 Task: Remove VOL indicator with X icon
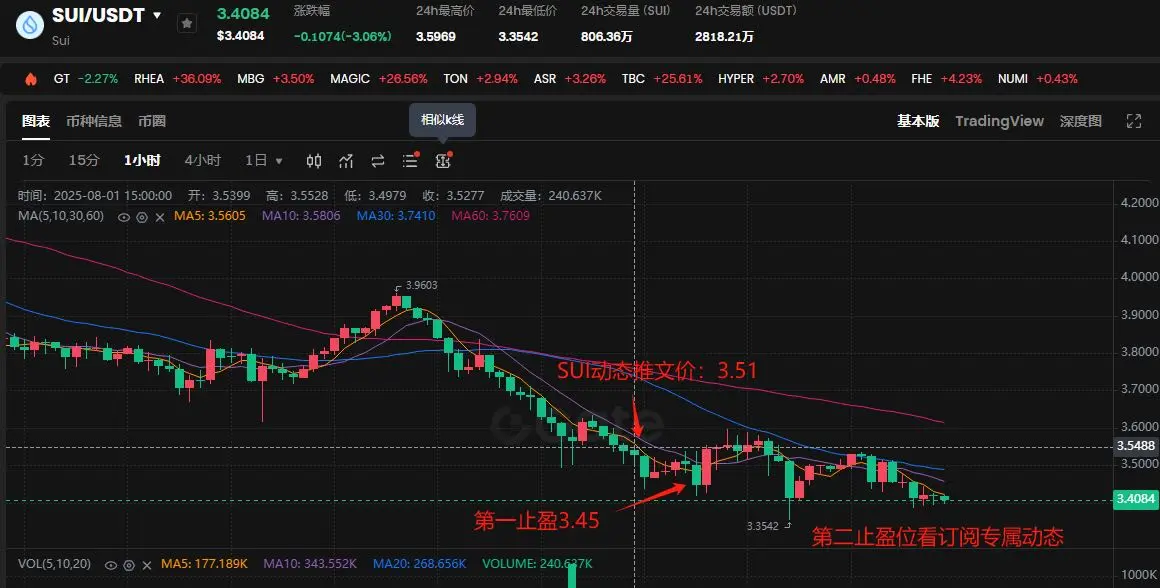146,565
